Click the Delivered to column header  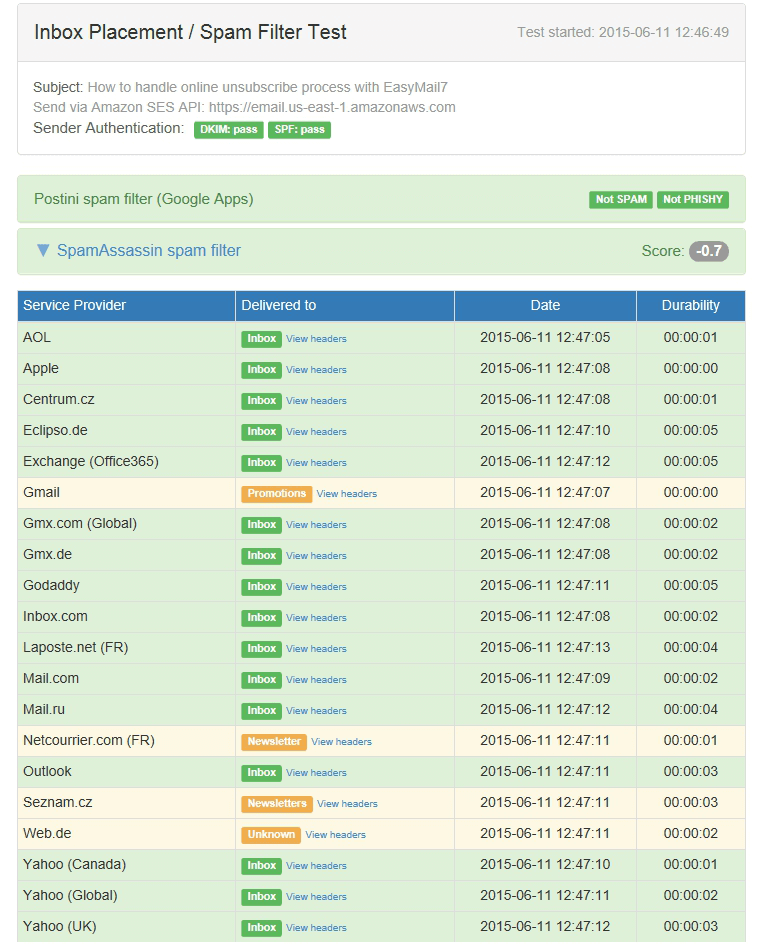click(x=344, y=306)
